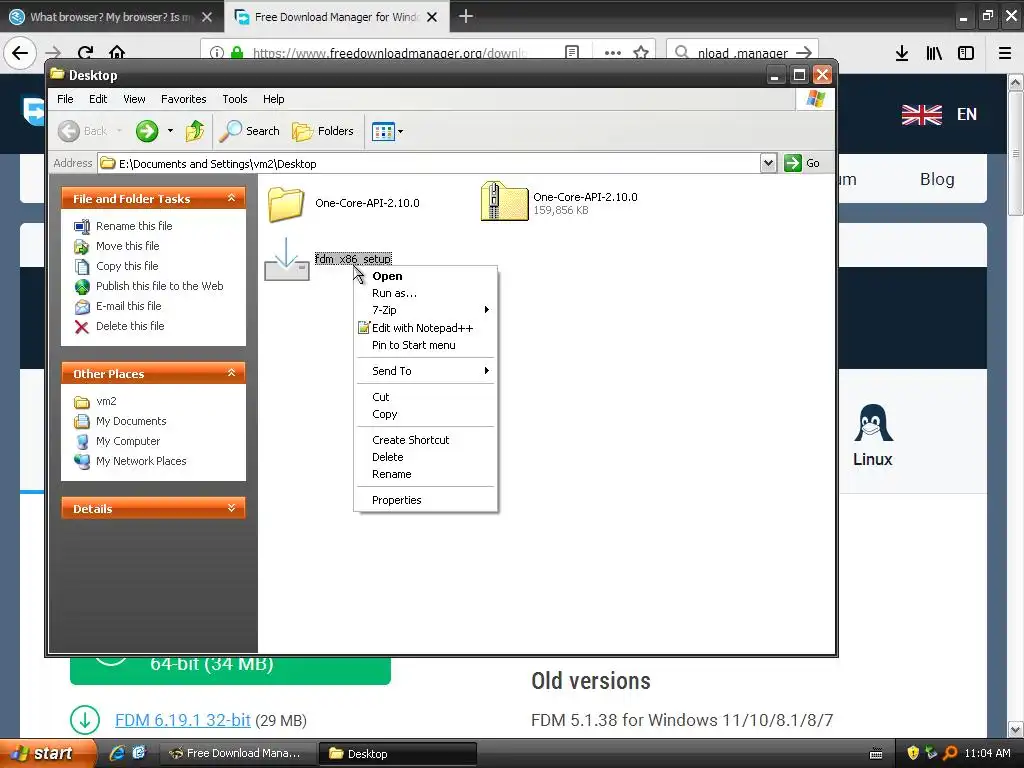Open the 7-Zip submenu
This screenshot has width=1024, height=768.
click(x=425, y=310)
